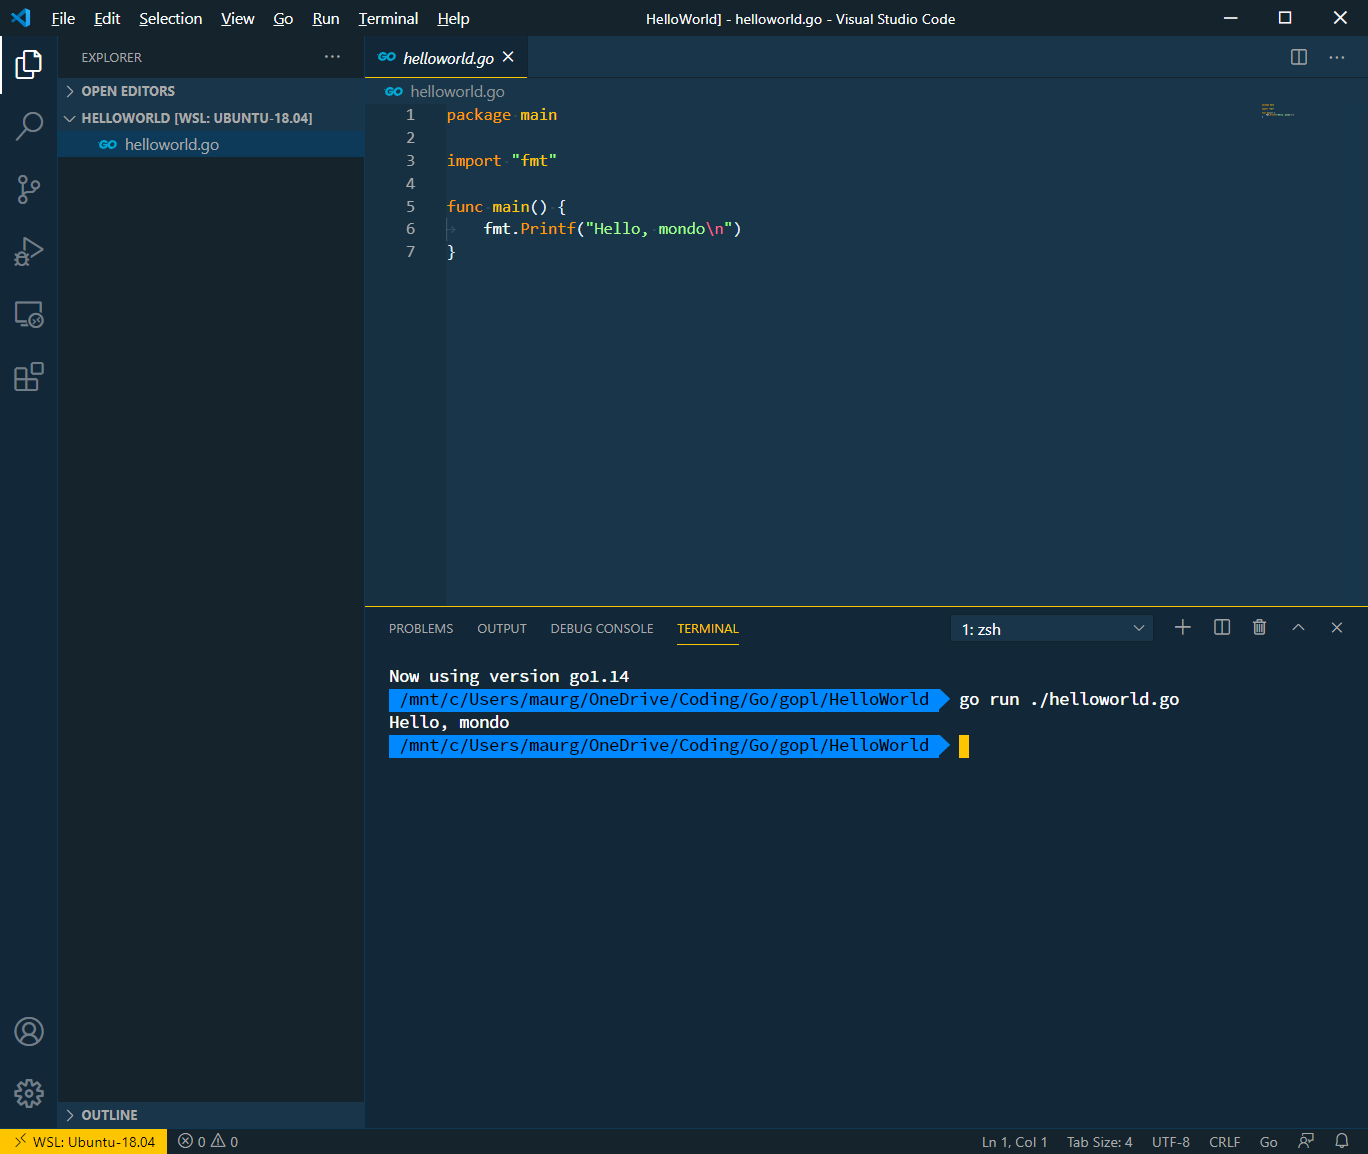Expand the Open Editors section
The width and height of the screenshot is (1368, 1154).
[211, 91]
